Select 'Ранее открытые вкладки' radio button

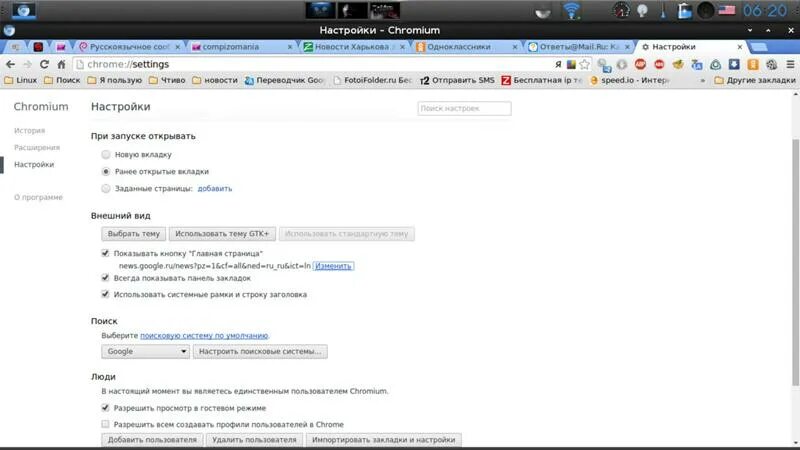pos(106,171)
